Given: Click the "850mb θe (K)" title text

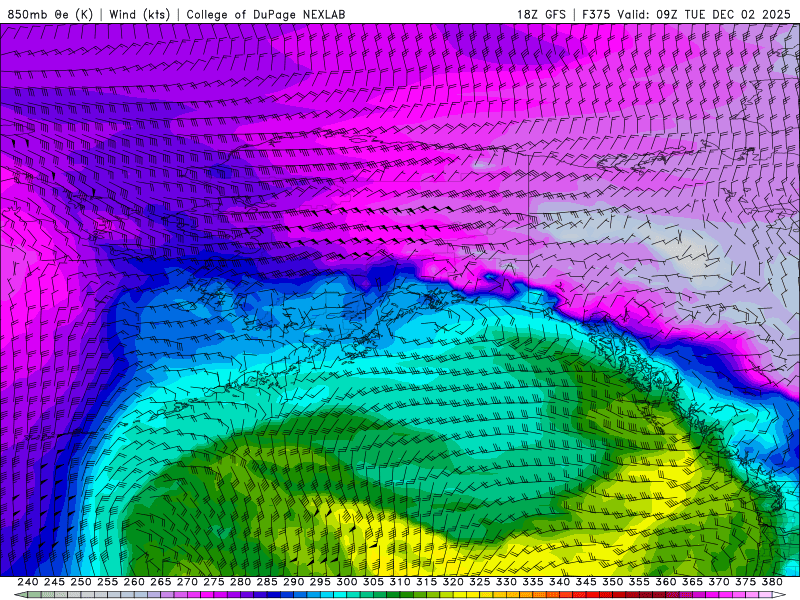Looking at the screenshot, I should pyautogui.click(x=51, y=14).
